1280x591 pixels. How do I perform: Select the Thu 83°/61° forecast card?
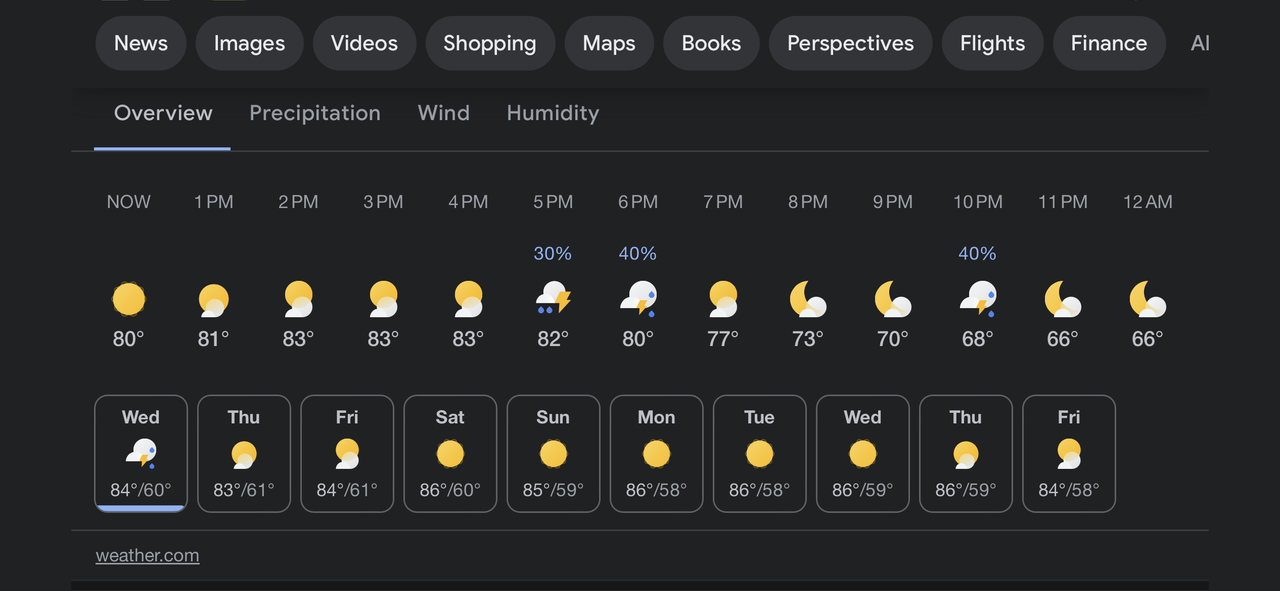[x=244, y=454]
